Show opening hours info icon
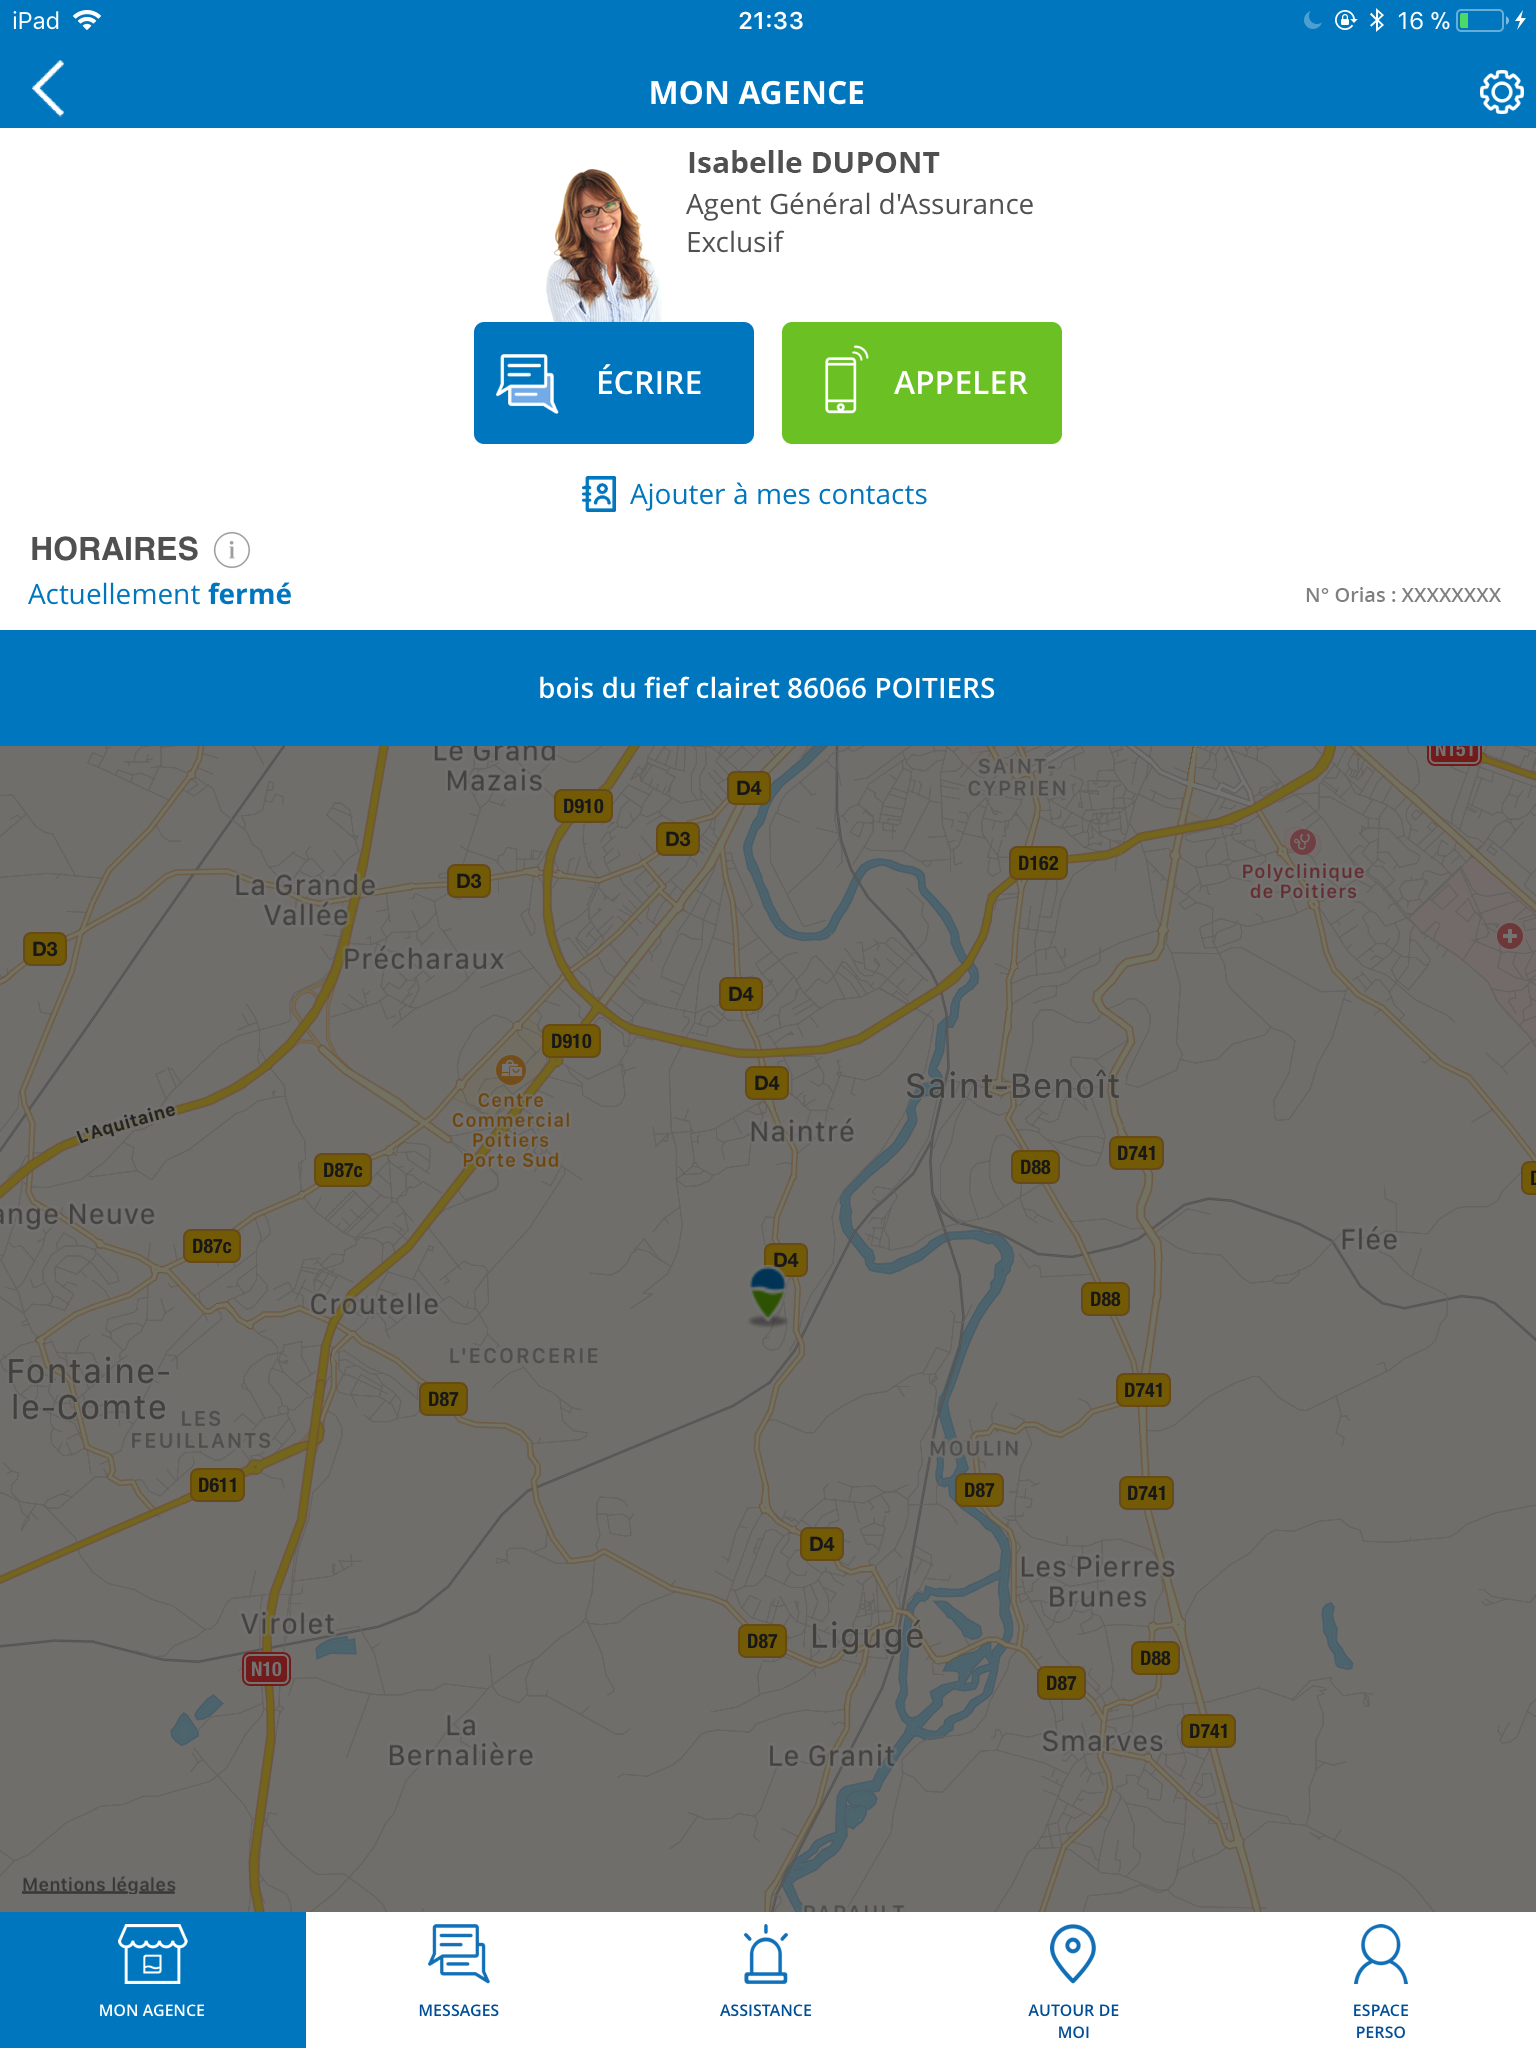This screenshot has width=1536, height=2048. click(232, 549)
